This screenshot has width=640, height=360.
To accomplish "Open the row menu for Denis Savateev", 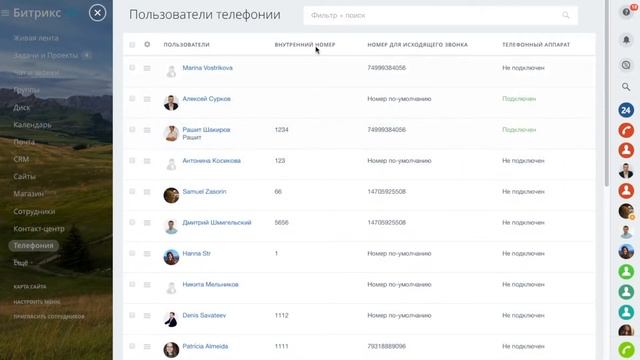I will pyautogui.click(x=147, y=316).
